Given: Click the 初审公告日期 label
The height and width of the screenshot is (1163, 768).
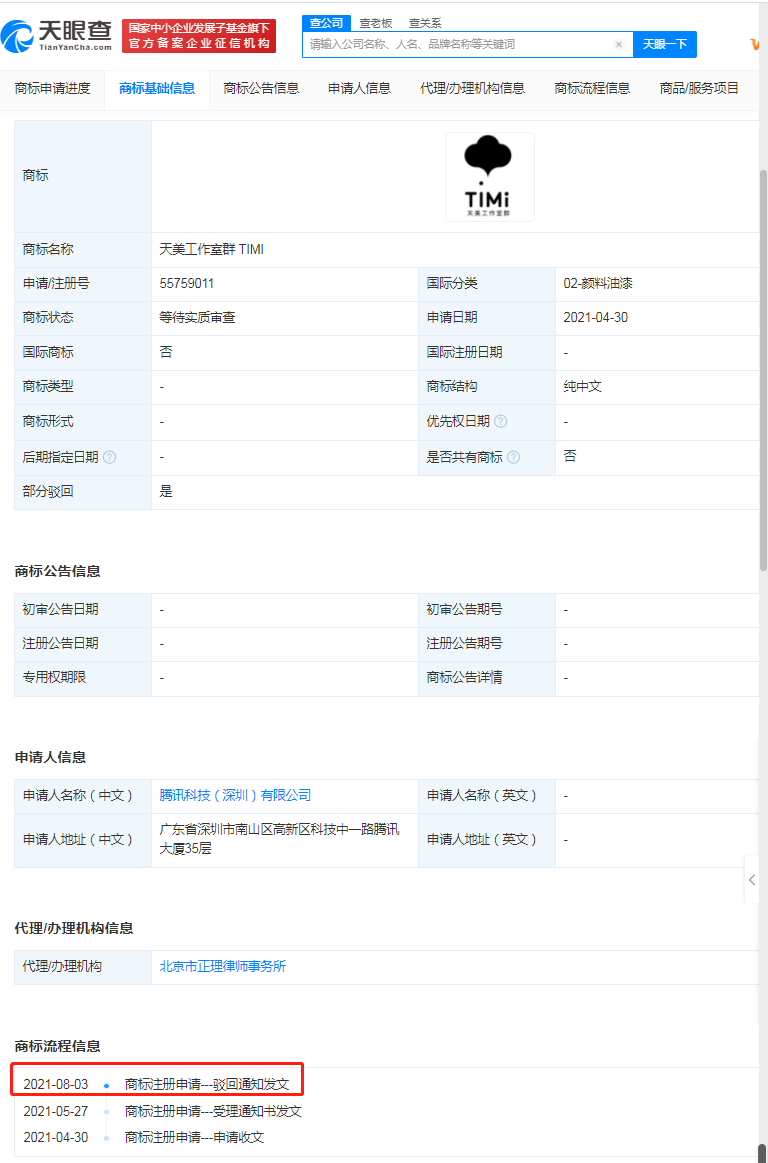Looking at the screenshot, I should (x=60, y=609).
